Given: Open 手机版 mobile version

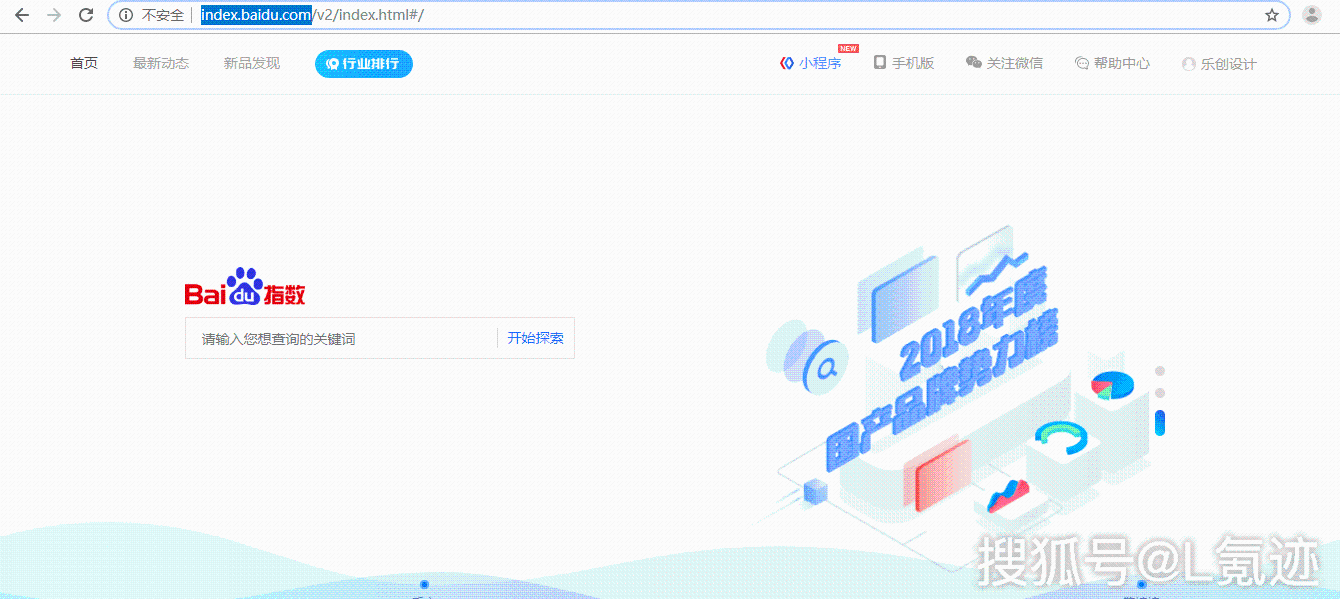Looking at the screenshot, I should click(x=904, y=63).
